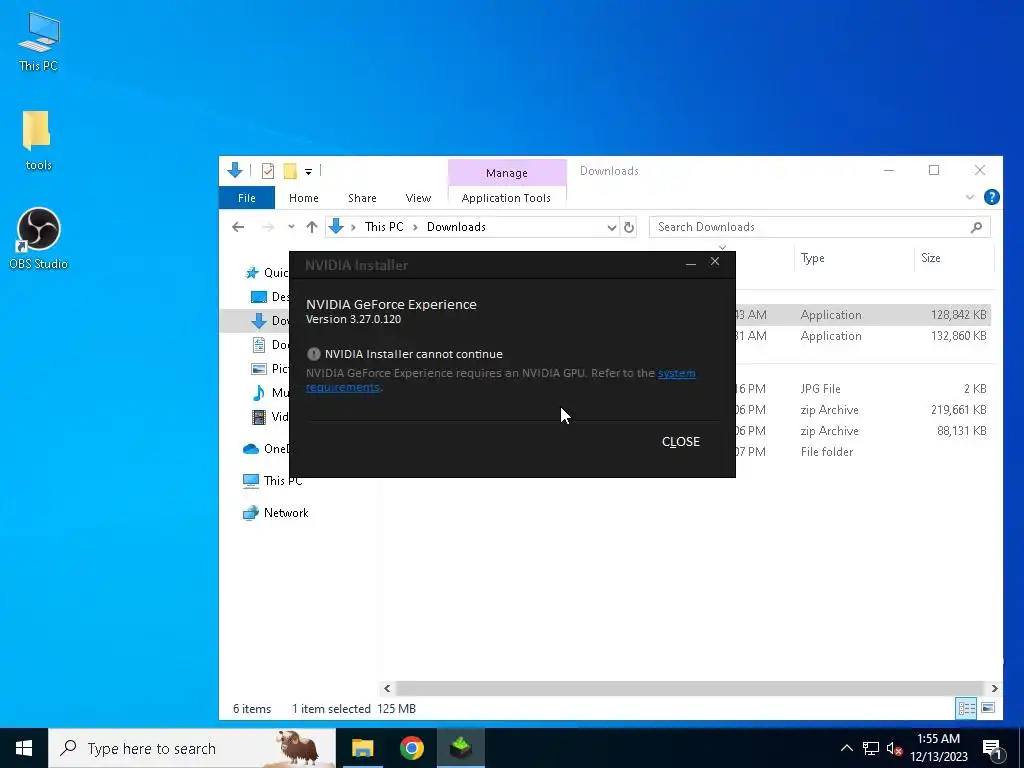
Task: Select OBS Studio desktop shortcut
Action: 39,238
